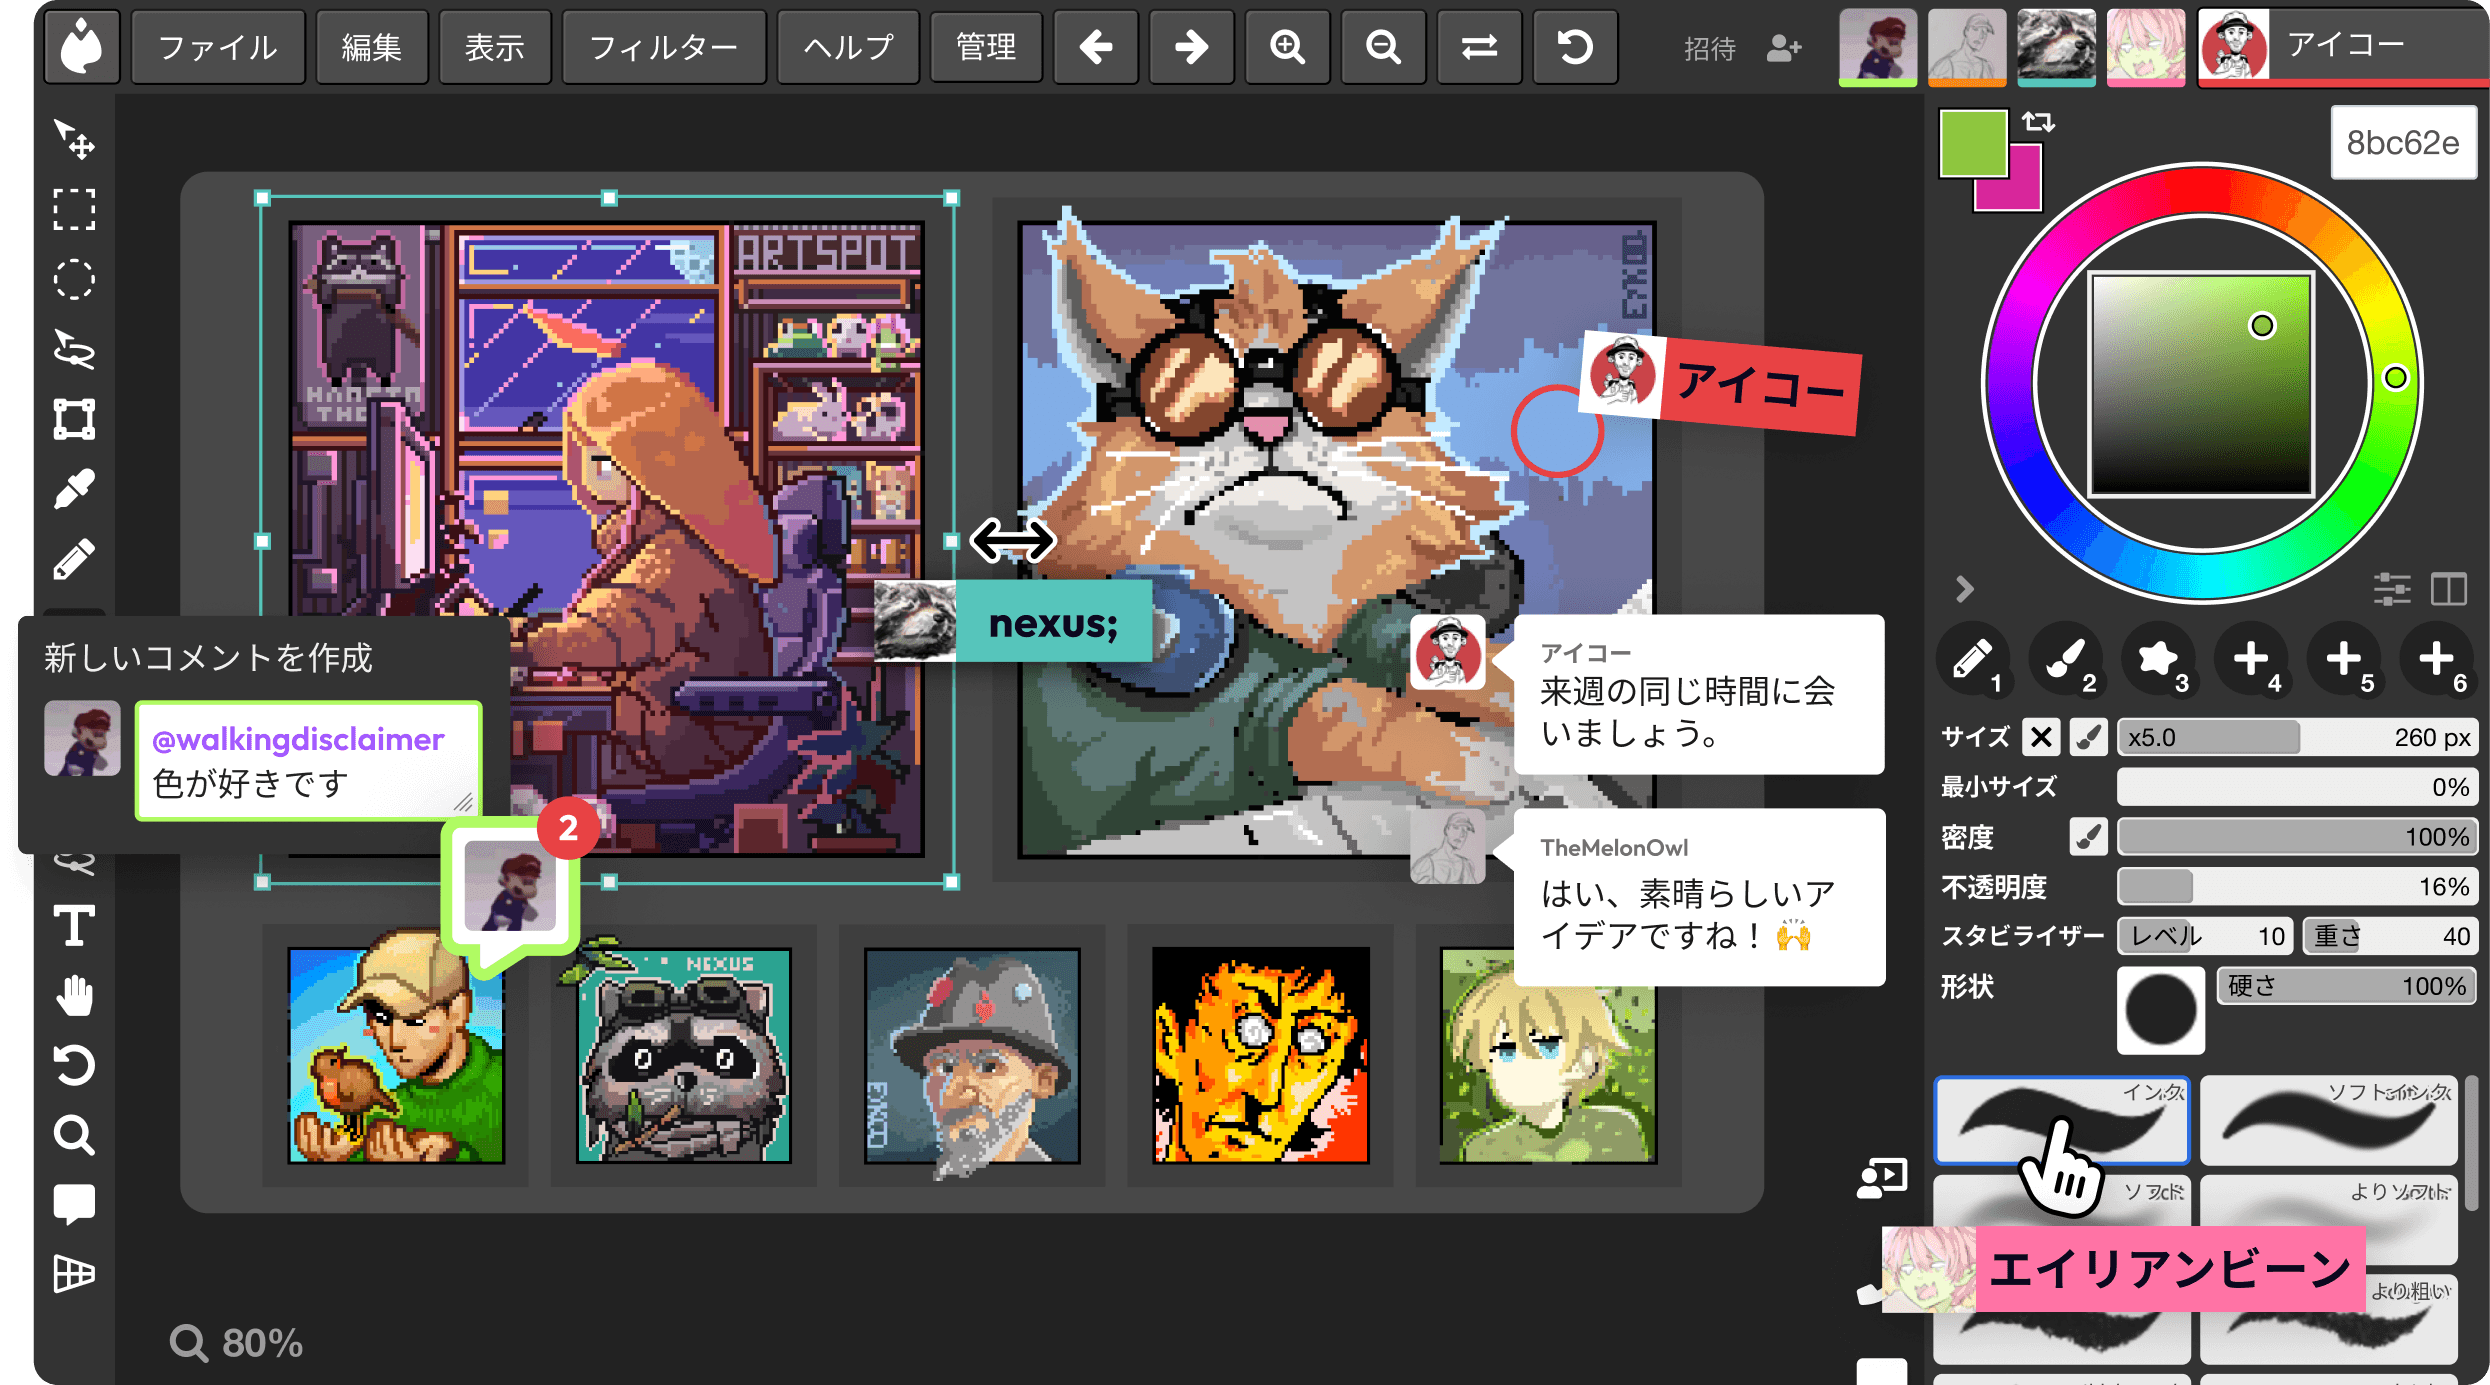
Task: Select the eyedropper color picker tool
Action: pos(74,489)
